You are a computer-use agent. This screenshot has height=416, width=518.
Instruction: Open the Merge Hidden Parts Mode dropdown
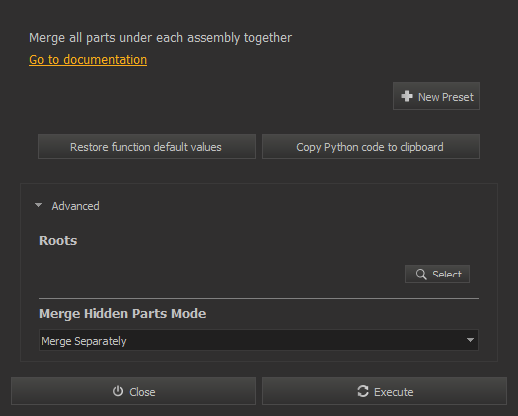pos(259,340)
